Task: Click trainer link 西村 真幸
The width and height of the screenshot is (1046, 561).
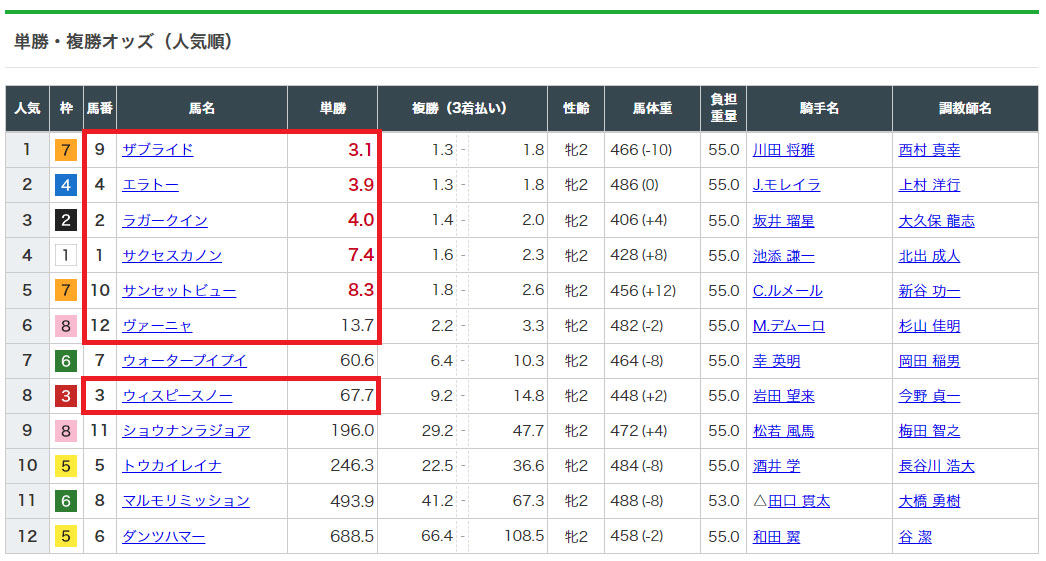Action: pyautogui.click(x=928, y=150)
